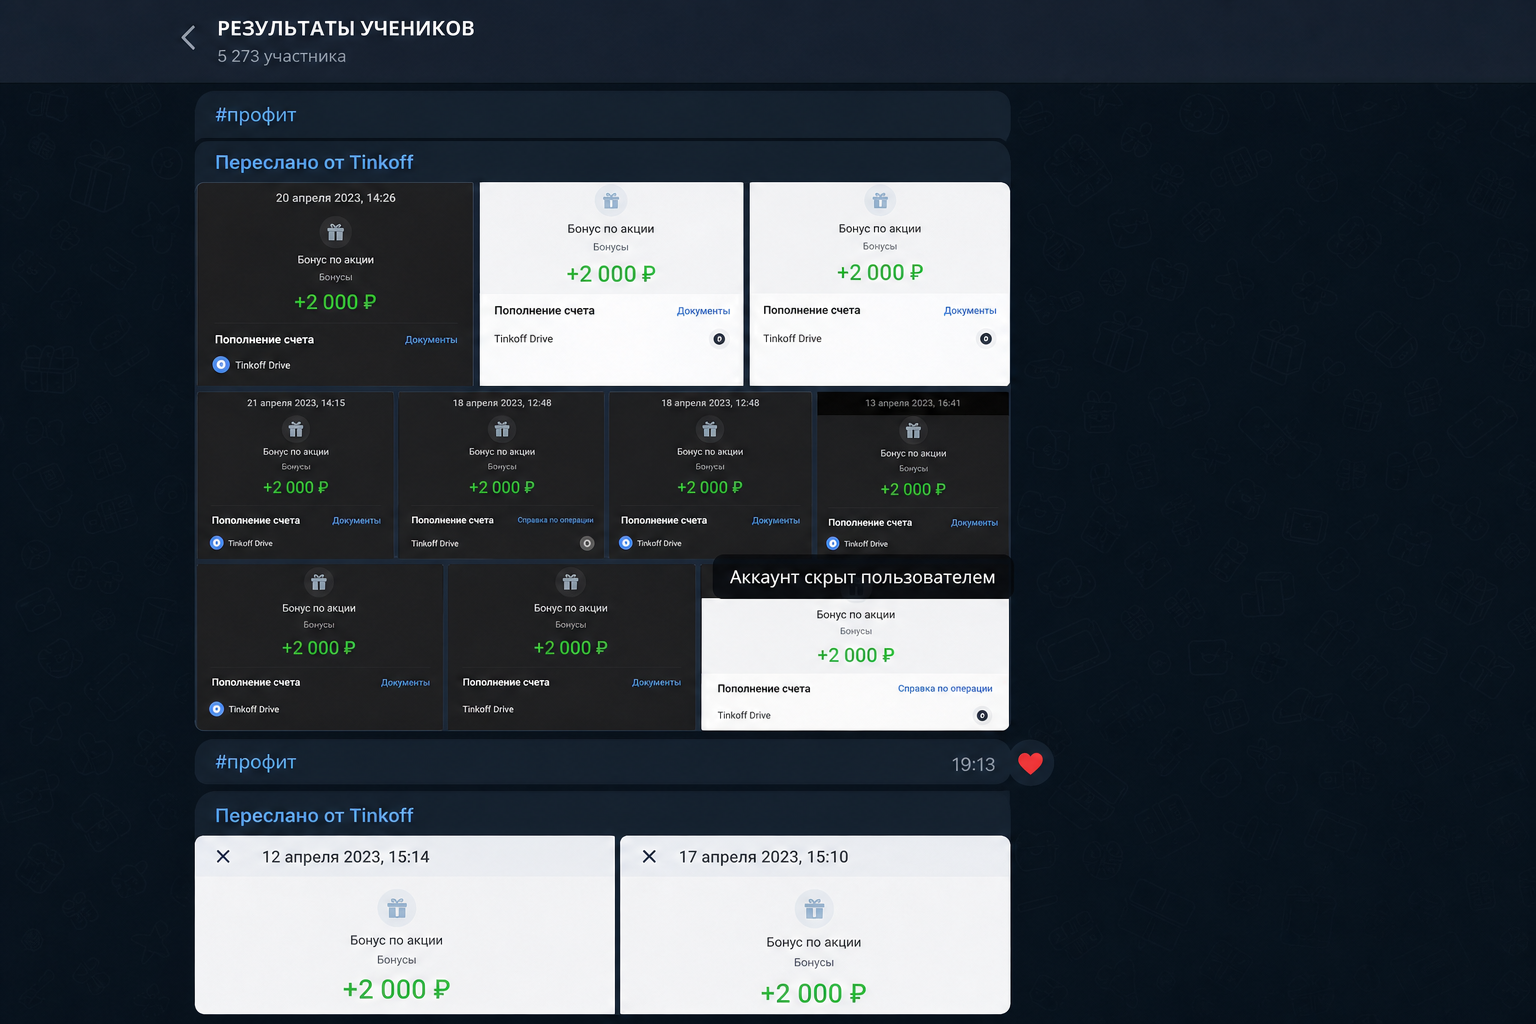Click Tinkoff Drive blue icon in 21 апреля card
The image size is (1536, 1024).
pyautogui.click(x=217, y=543)
